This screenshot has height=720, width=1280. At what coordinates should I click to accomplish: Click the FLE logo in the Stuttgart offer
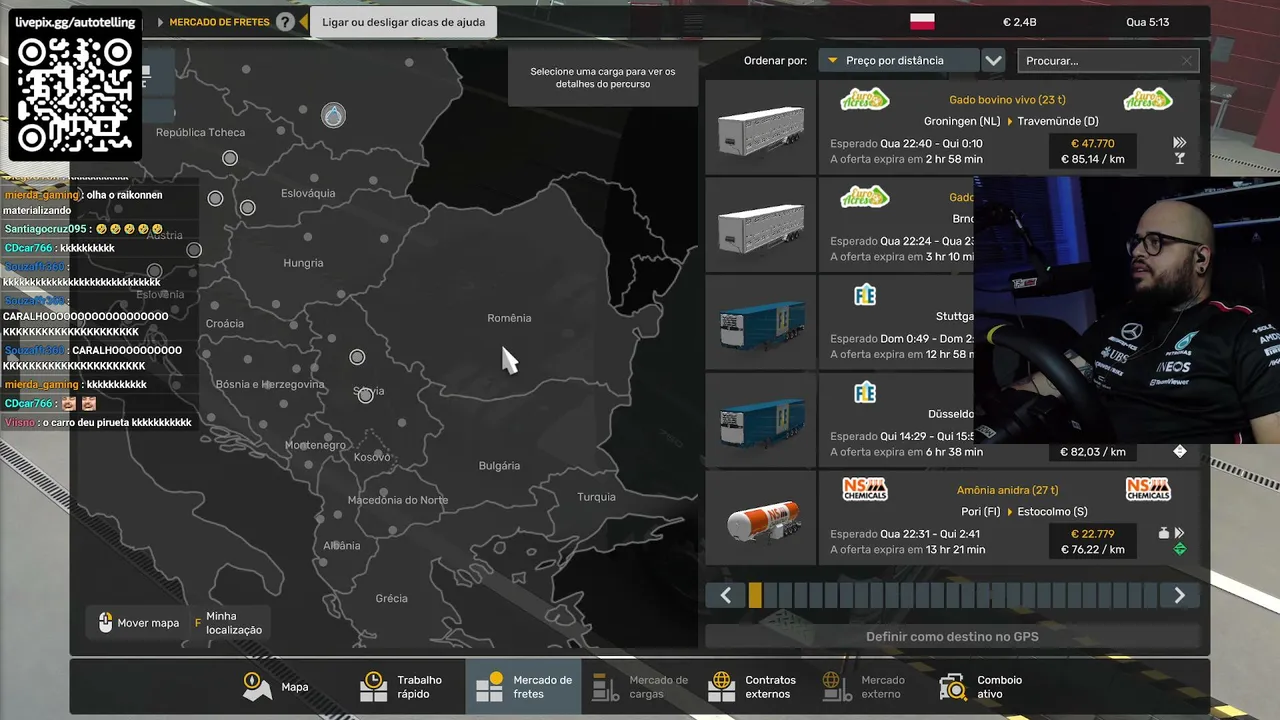(865, 294)
